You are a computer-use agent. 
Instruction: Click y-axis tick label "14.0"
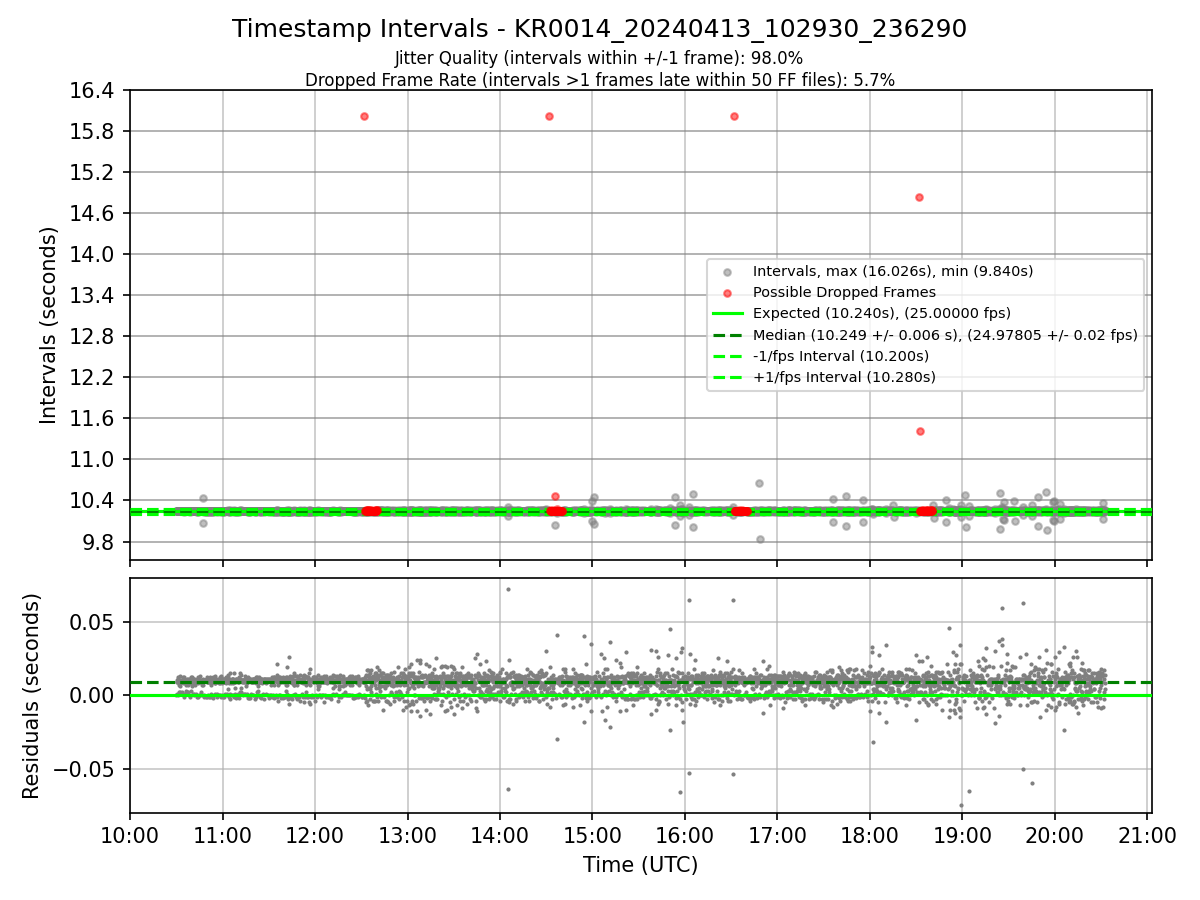(94, 255)
